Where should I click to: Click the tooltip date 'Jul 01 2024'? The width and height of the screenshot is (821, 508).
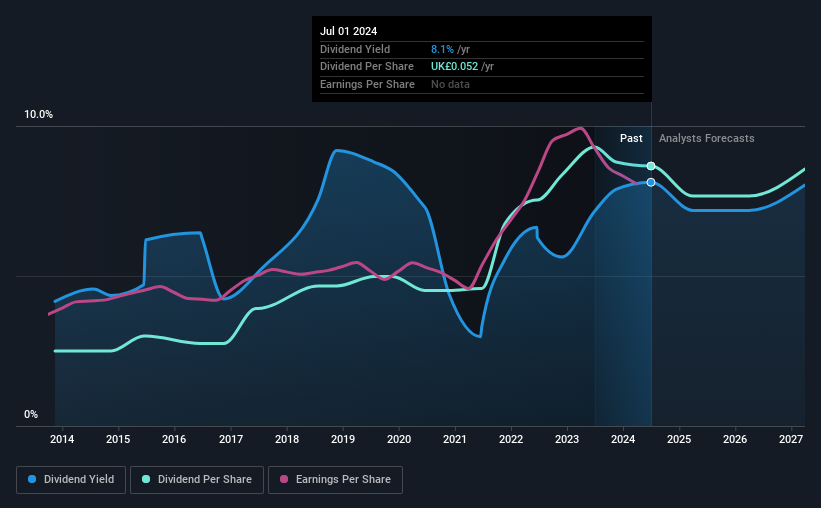[x=348, y=31]
